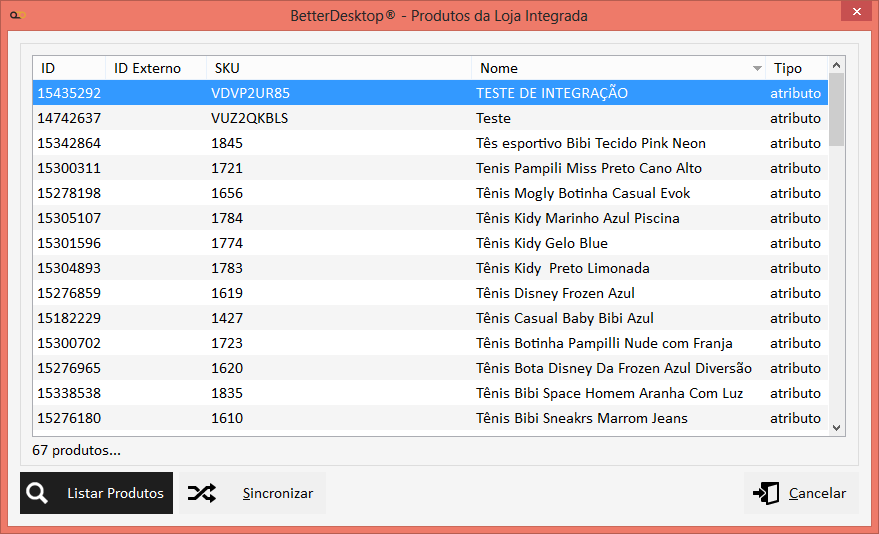Image resolution: width=879 pixels, height=534 pixels.
Task: Click the Cancelar button text
Action: [817, 493]
